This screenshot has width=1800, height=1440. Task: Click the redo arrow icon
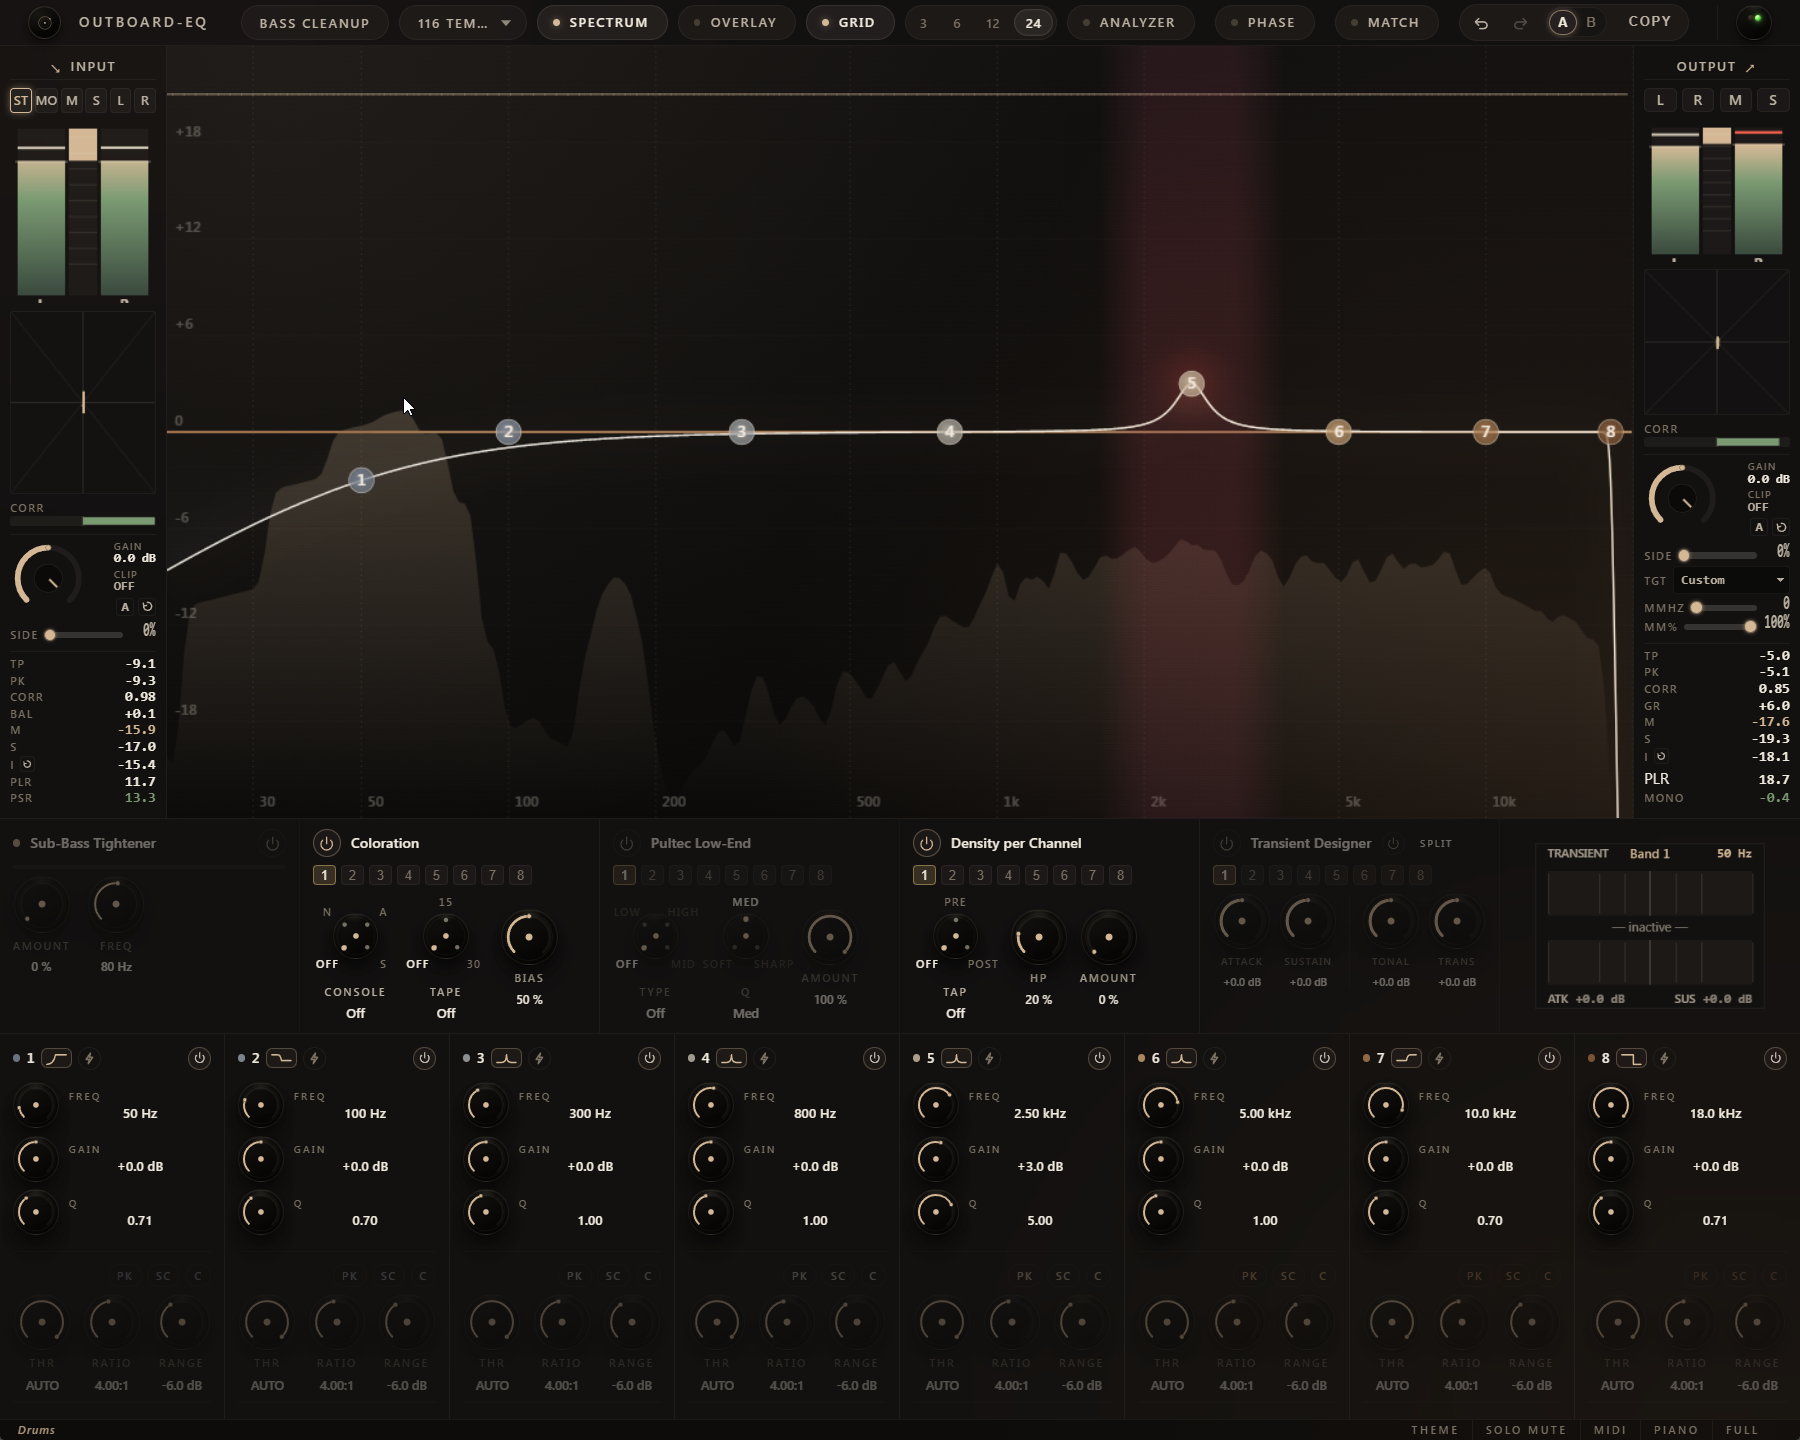pos(1520,23)
